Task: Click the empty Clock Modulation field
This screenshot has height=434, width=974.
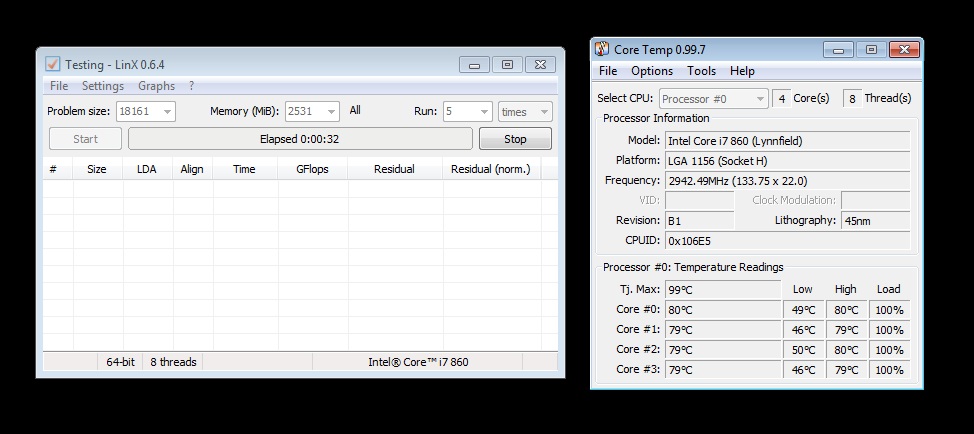Action: (x=876, y=201)
